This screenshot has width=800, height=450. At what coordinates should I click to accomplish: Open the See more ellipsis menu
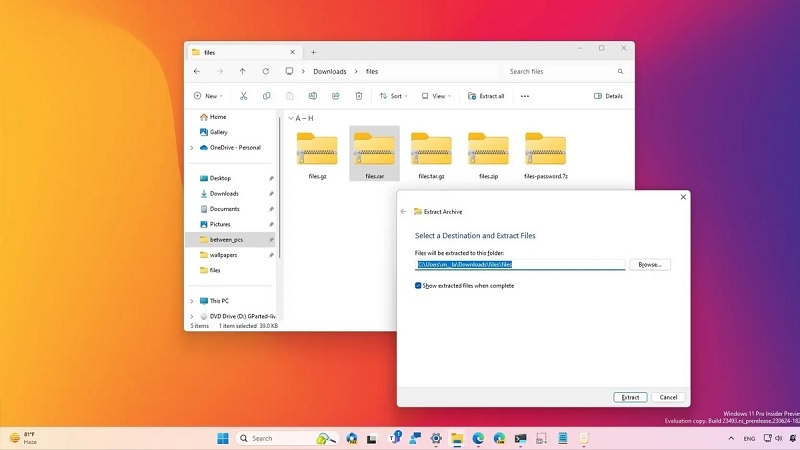pos(524,96)
